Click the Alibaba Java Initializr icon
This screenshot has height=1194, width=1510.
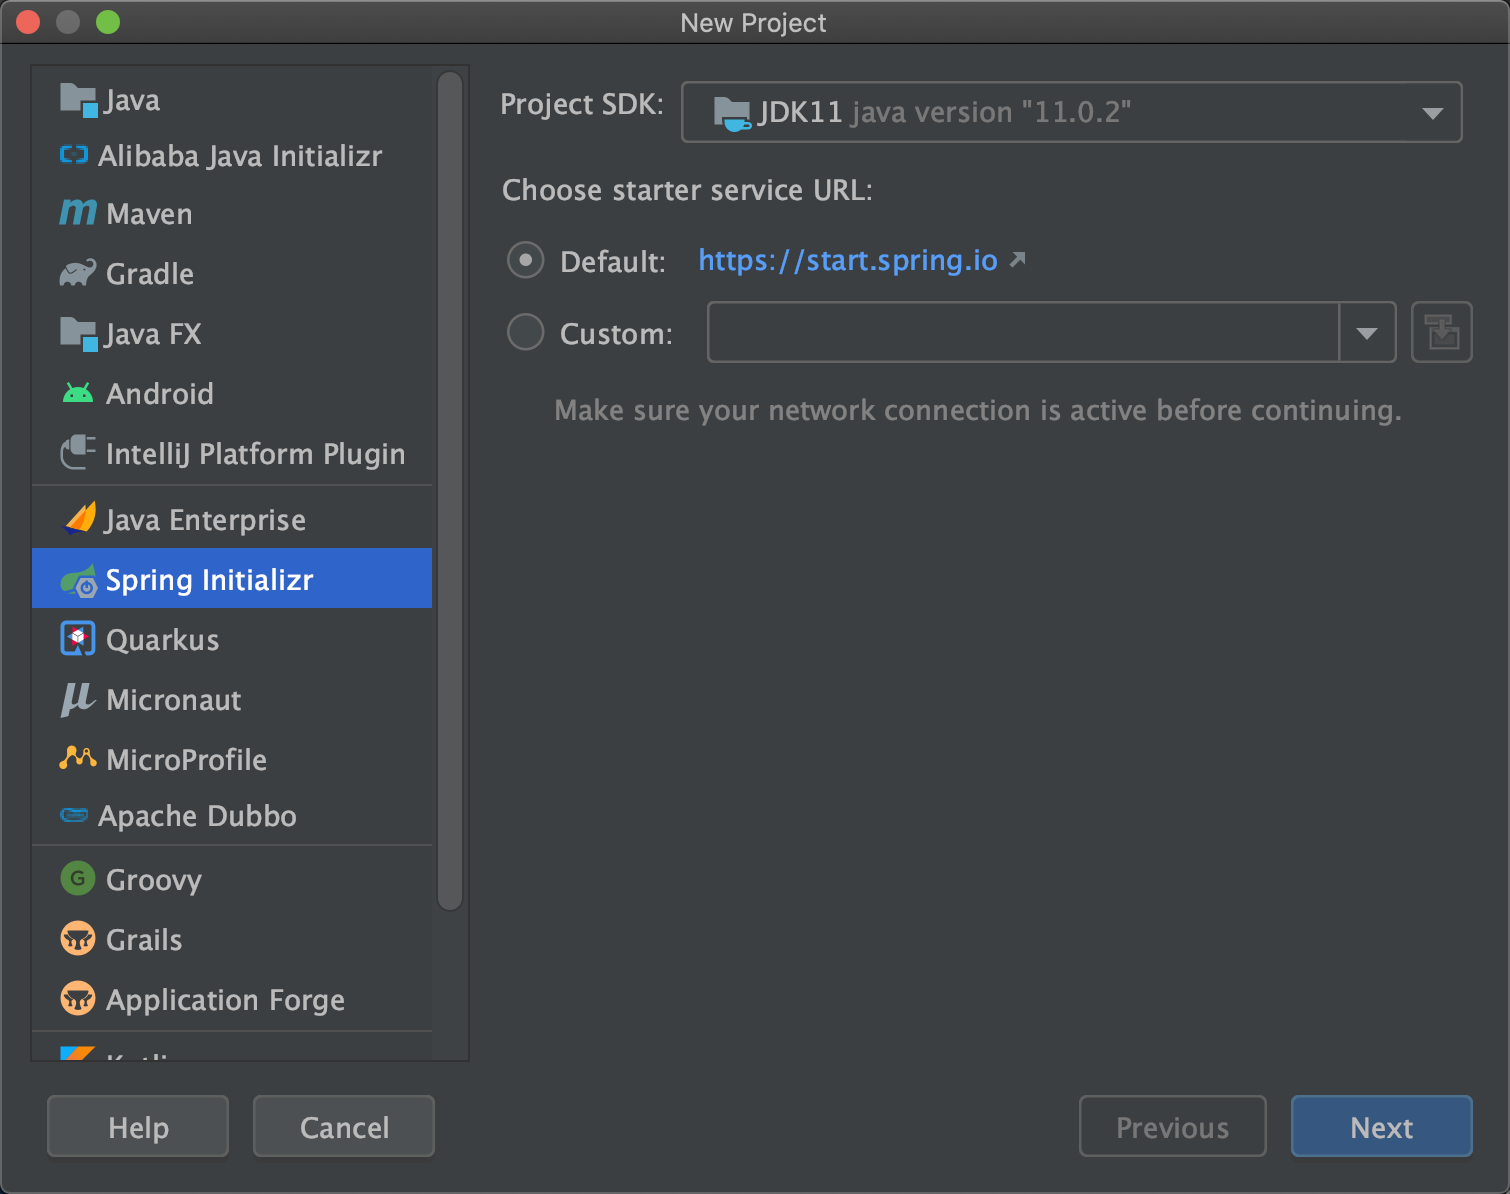coord(74,155)
